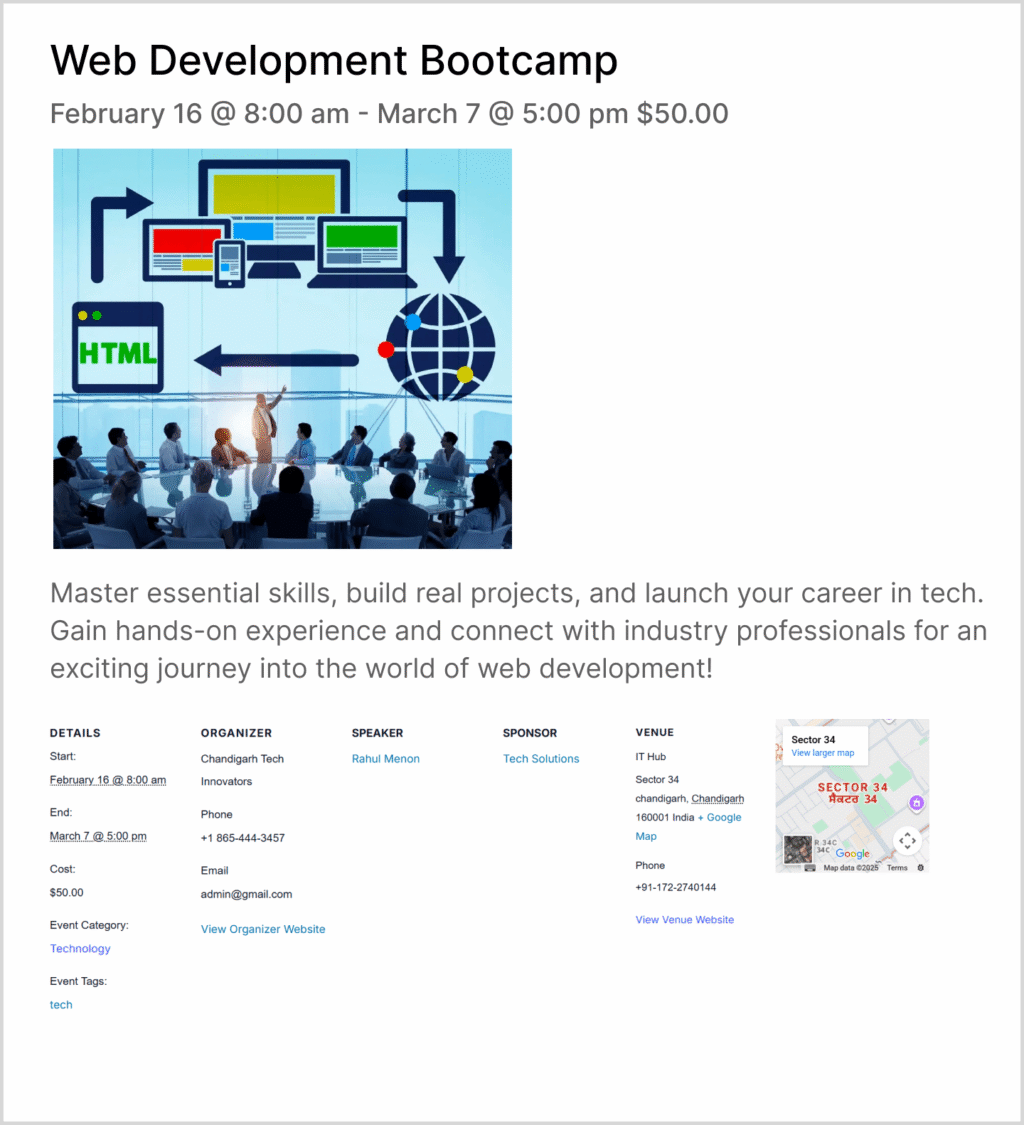1024x1125 pixels.
Task: Click the map camera controls button
Action: coord(906,841)
